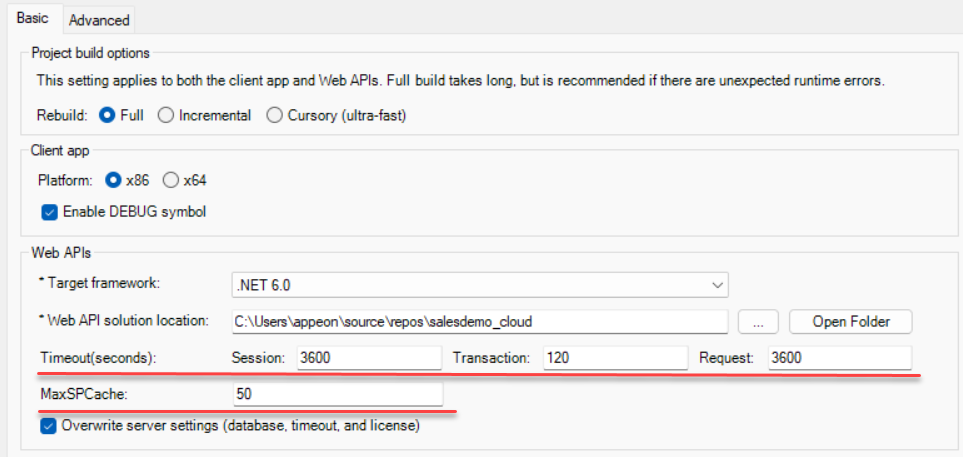
Task: Select the Full rebuild radio button
Action: coord(107,115)
